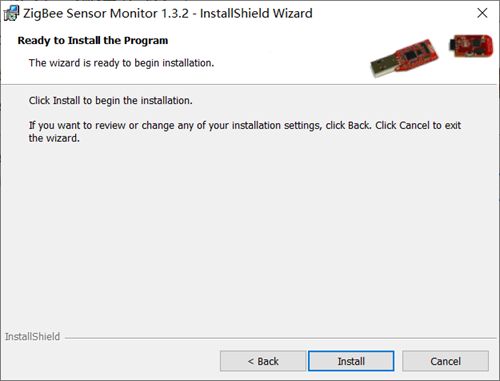Click the metal USB plug of the dongle picture
Viewport: 500px width, 381px height.
coord(383,66)
